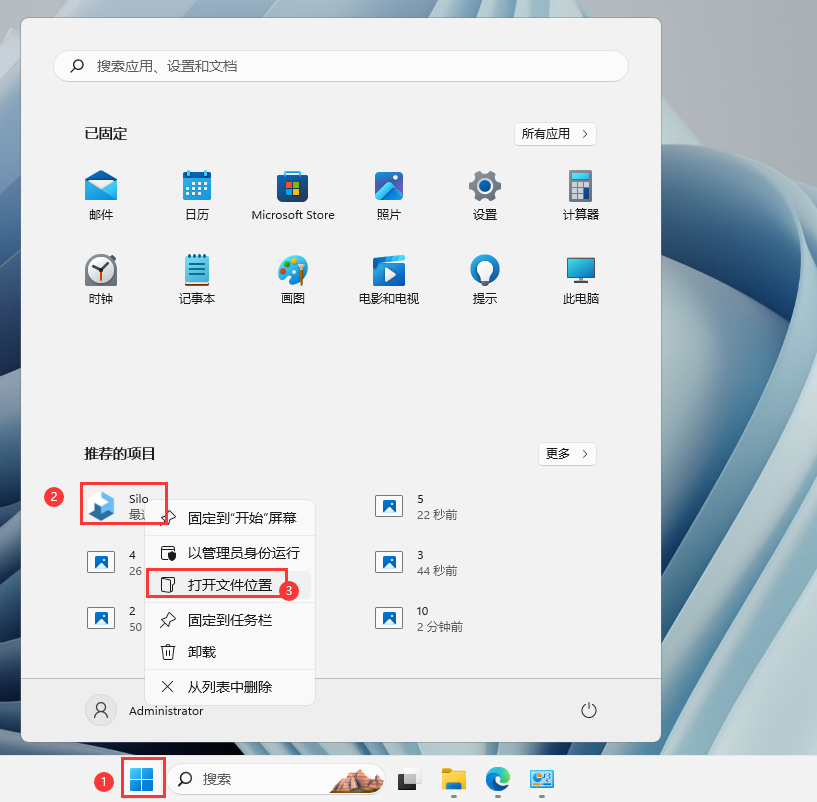Open the Control Panel taskbar icon
Image resolution: width=817 pixels, height=802 pixels.
point(542,779)
